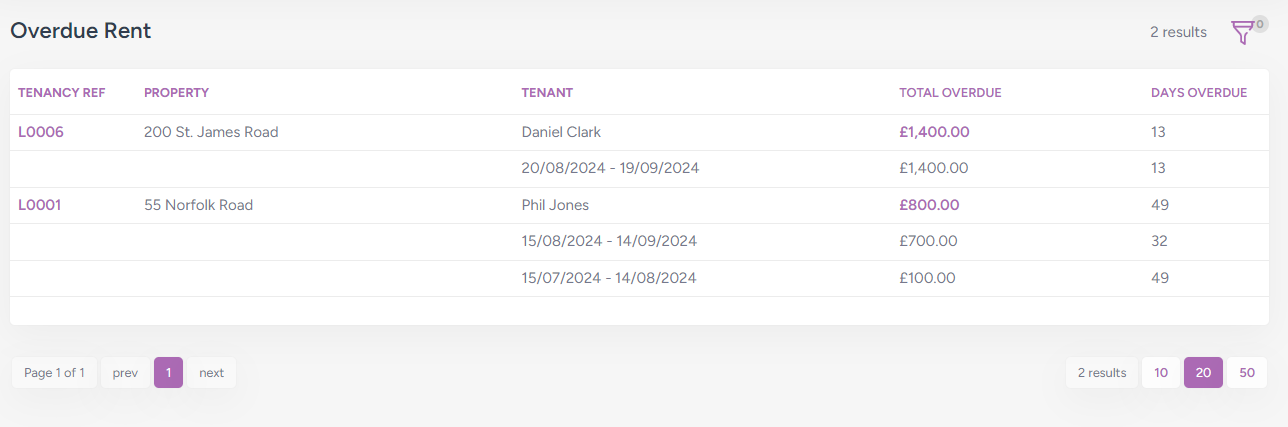Go to the next page

coord(211,373)
